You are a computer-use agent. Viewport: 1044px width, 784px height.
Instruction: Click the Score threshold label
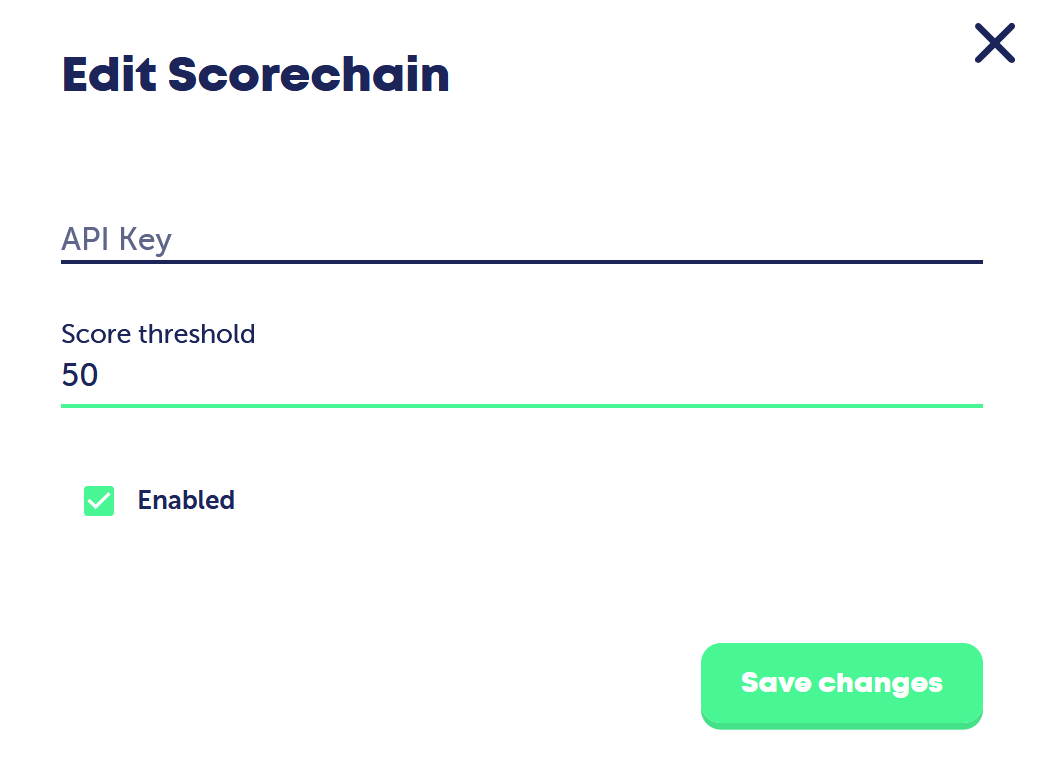[158, 334]
